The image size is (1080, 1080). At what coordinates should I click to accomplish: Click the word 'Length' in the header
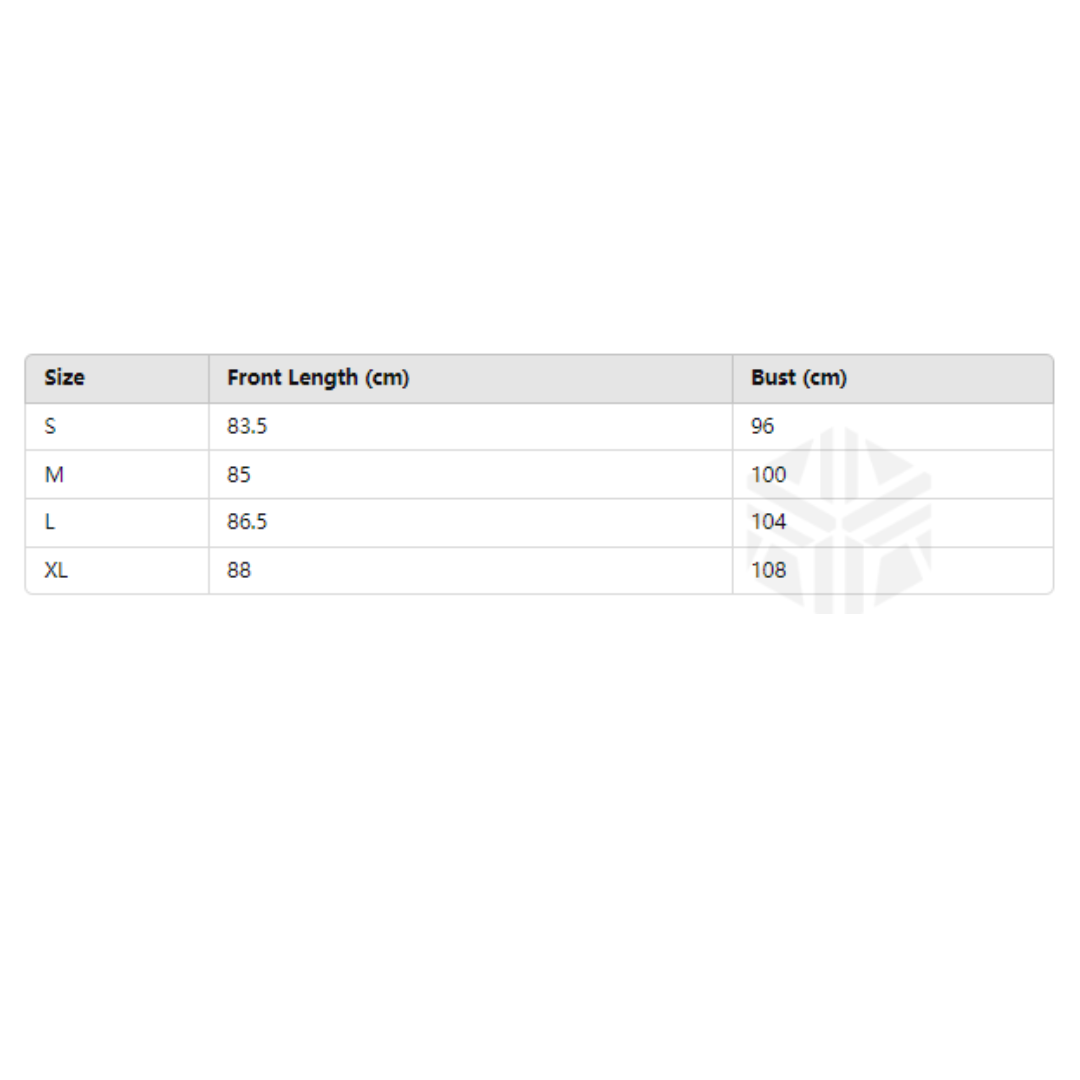pos(322,378)
